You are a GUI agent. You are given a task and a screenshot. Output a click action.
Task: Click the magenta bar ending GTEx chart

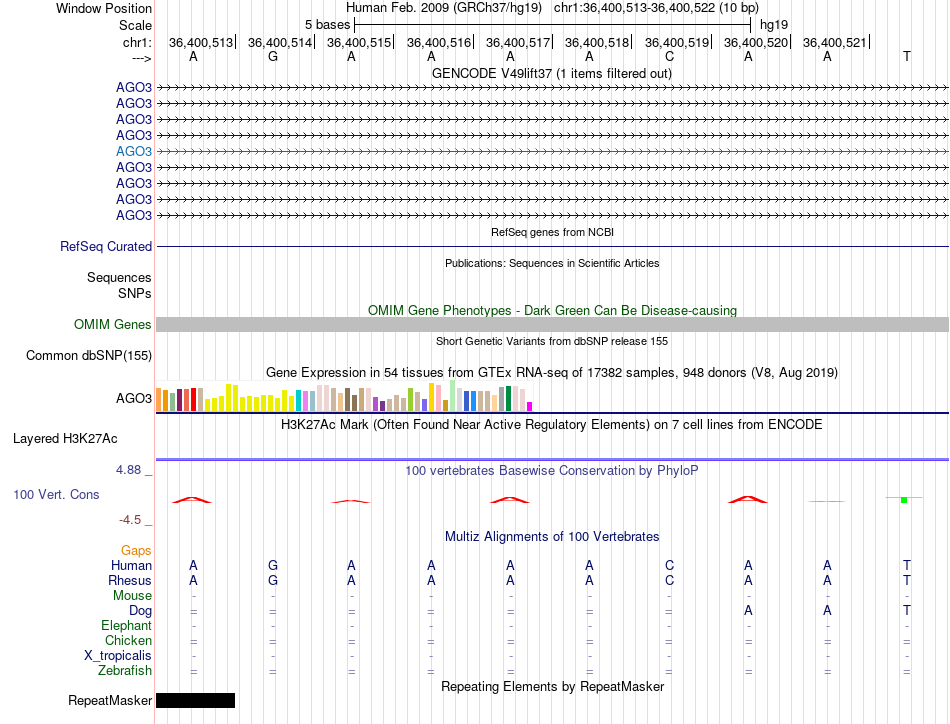coord(530,407)
